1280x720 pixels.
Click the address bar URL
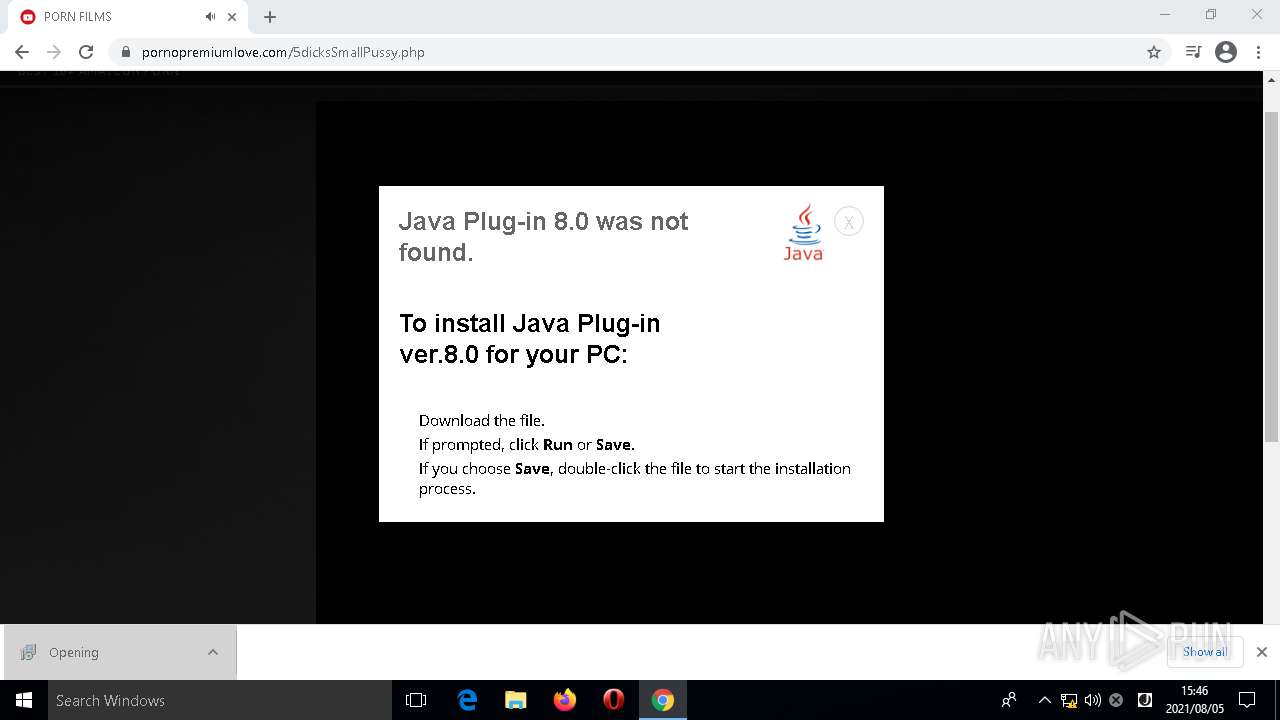click(x=283, y=52)
